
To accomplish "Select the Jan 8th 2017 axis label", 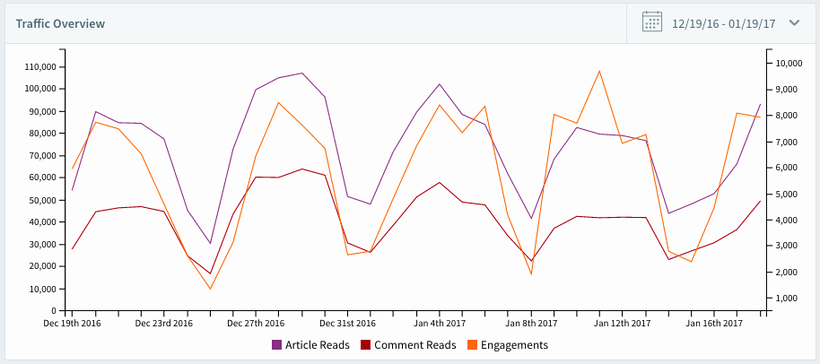I will (531, 323).
